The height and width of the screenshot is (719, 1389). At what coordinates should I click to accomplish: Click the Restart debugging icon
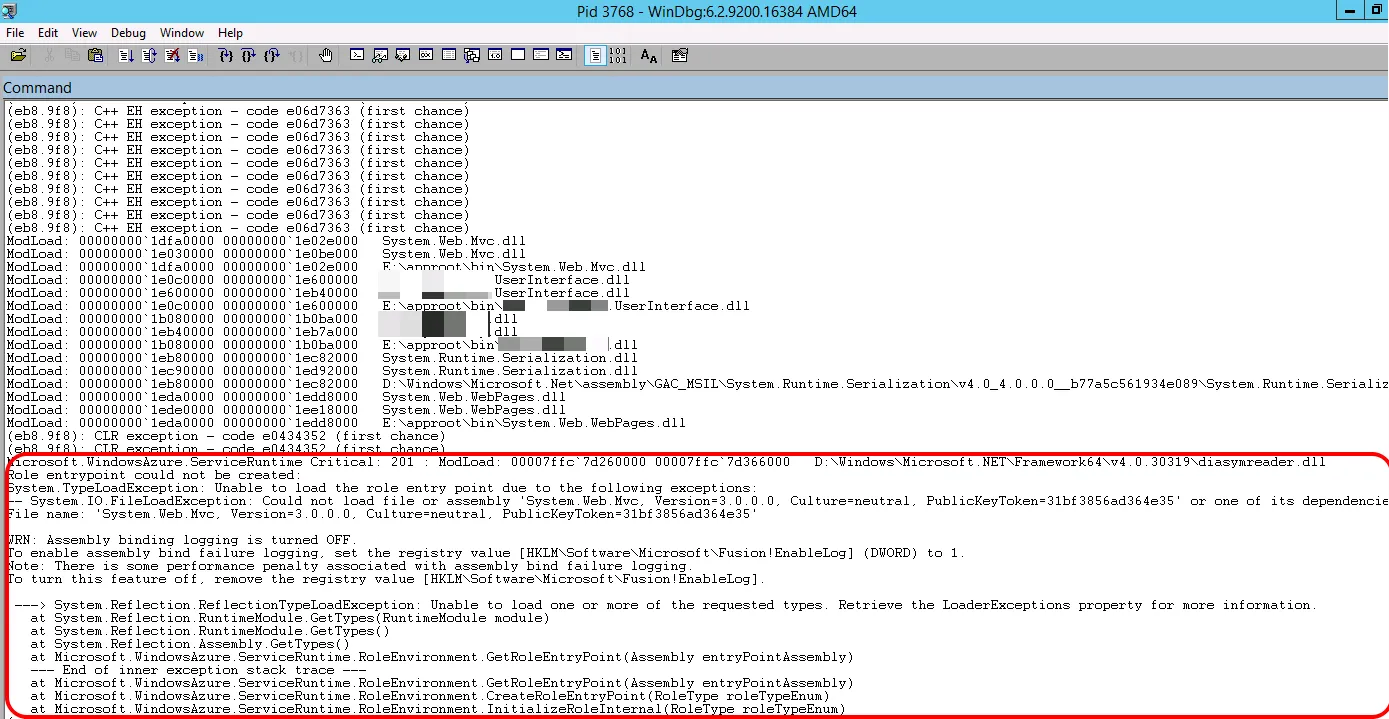coord(149,56)
